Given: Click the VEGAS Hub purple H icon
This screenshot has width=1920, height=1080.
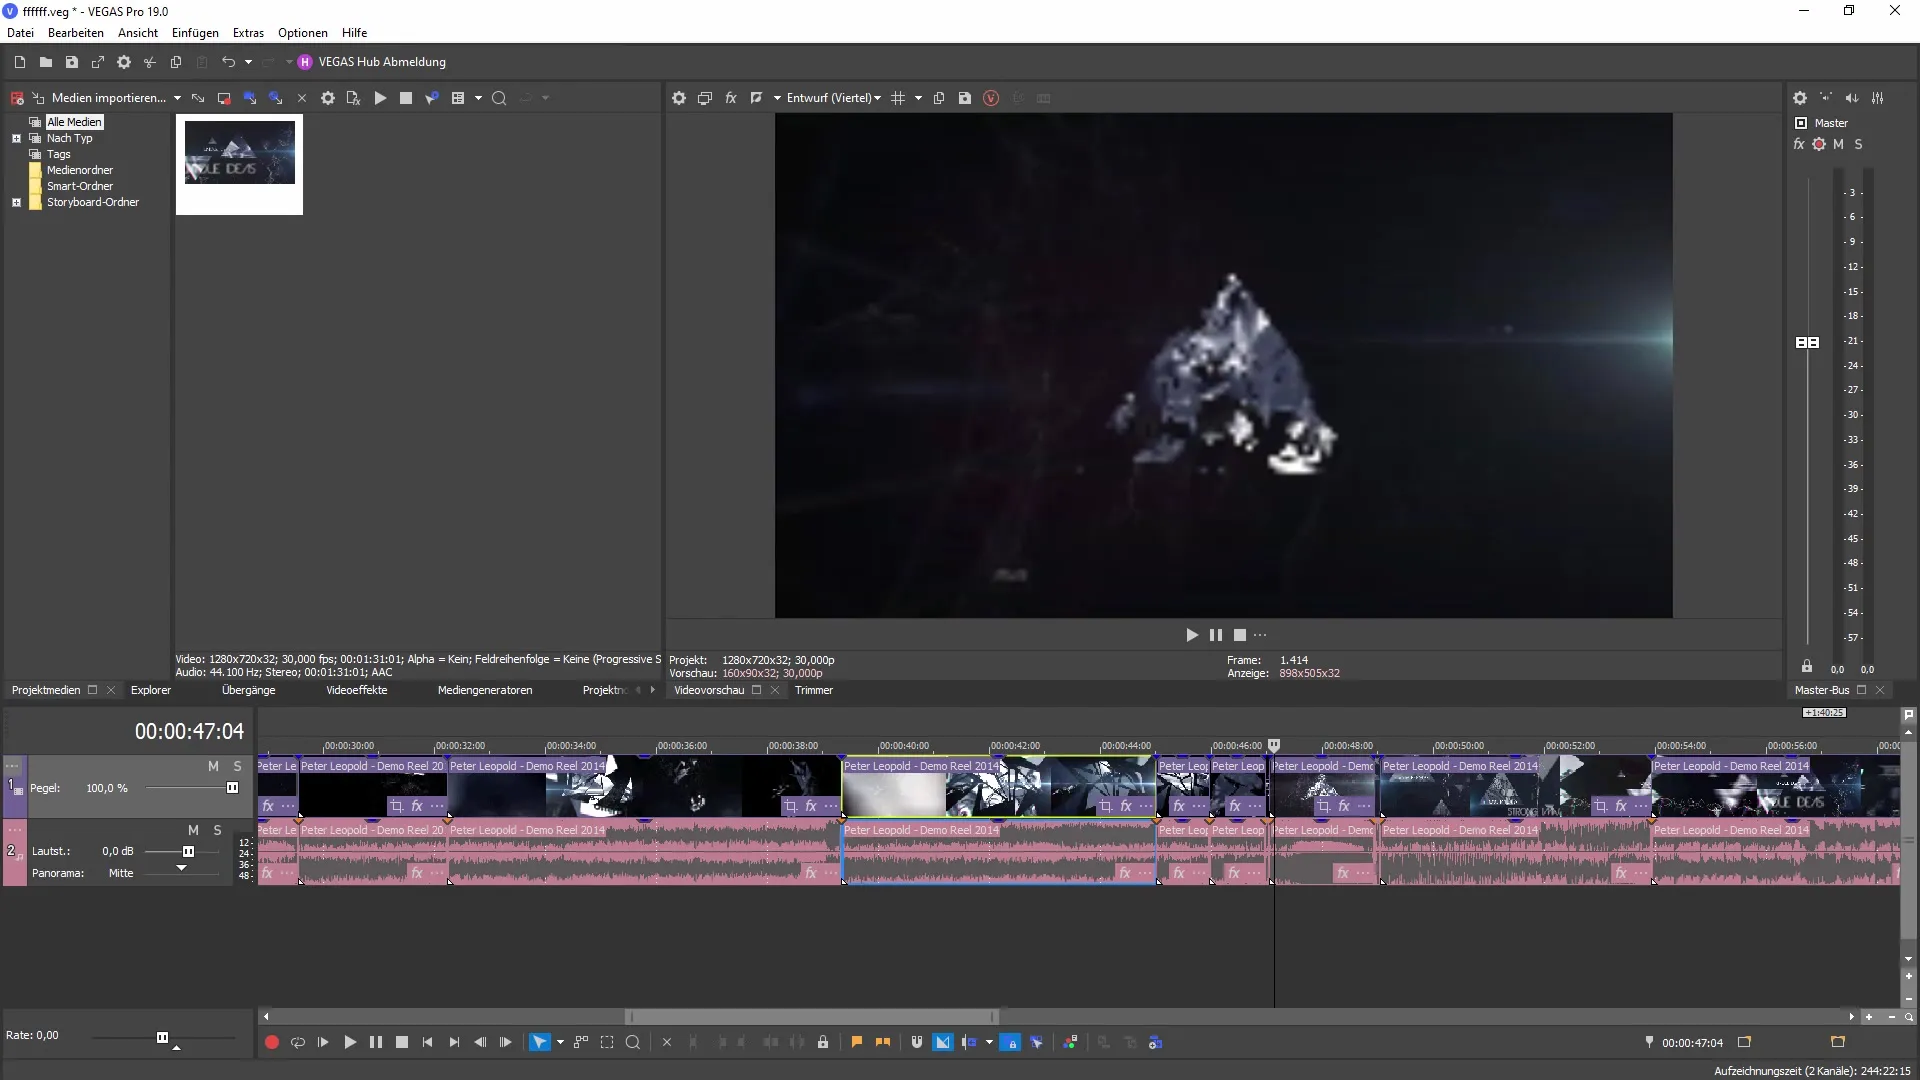Looking at the screenshot, I should 305,62.
